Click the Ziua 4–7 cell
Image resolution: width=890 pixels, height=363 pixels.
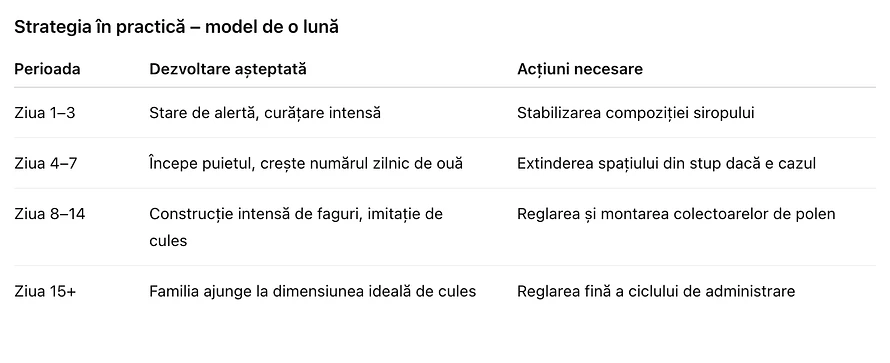(45, 164)
